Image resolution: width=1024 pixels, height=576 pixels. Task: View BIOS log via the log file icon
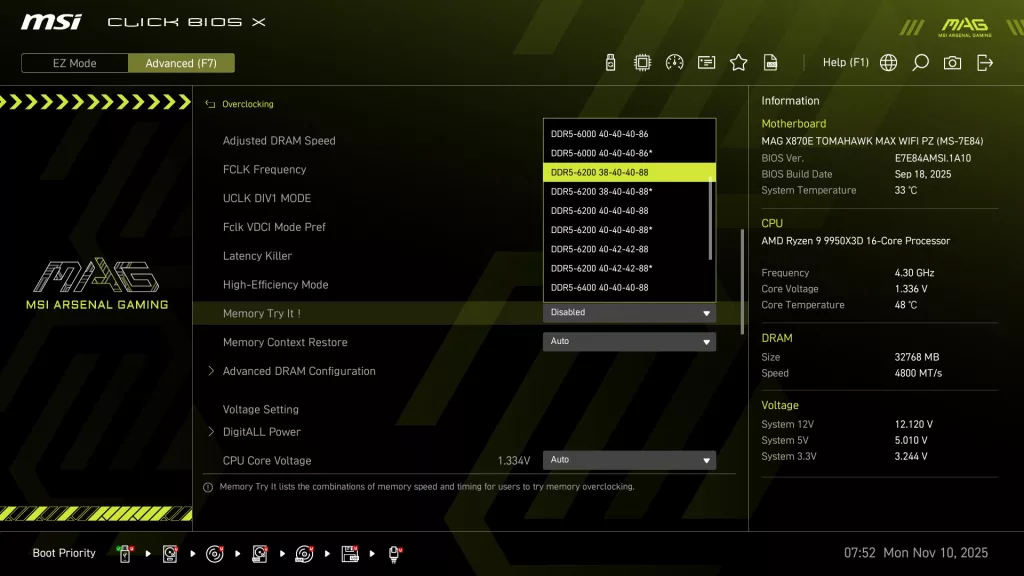coord(770,61)
